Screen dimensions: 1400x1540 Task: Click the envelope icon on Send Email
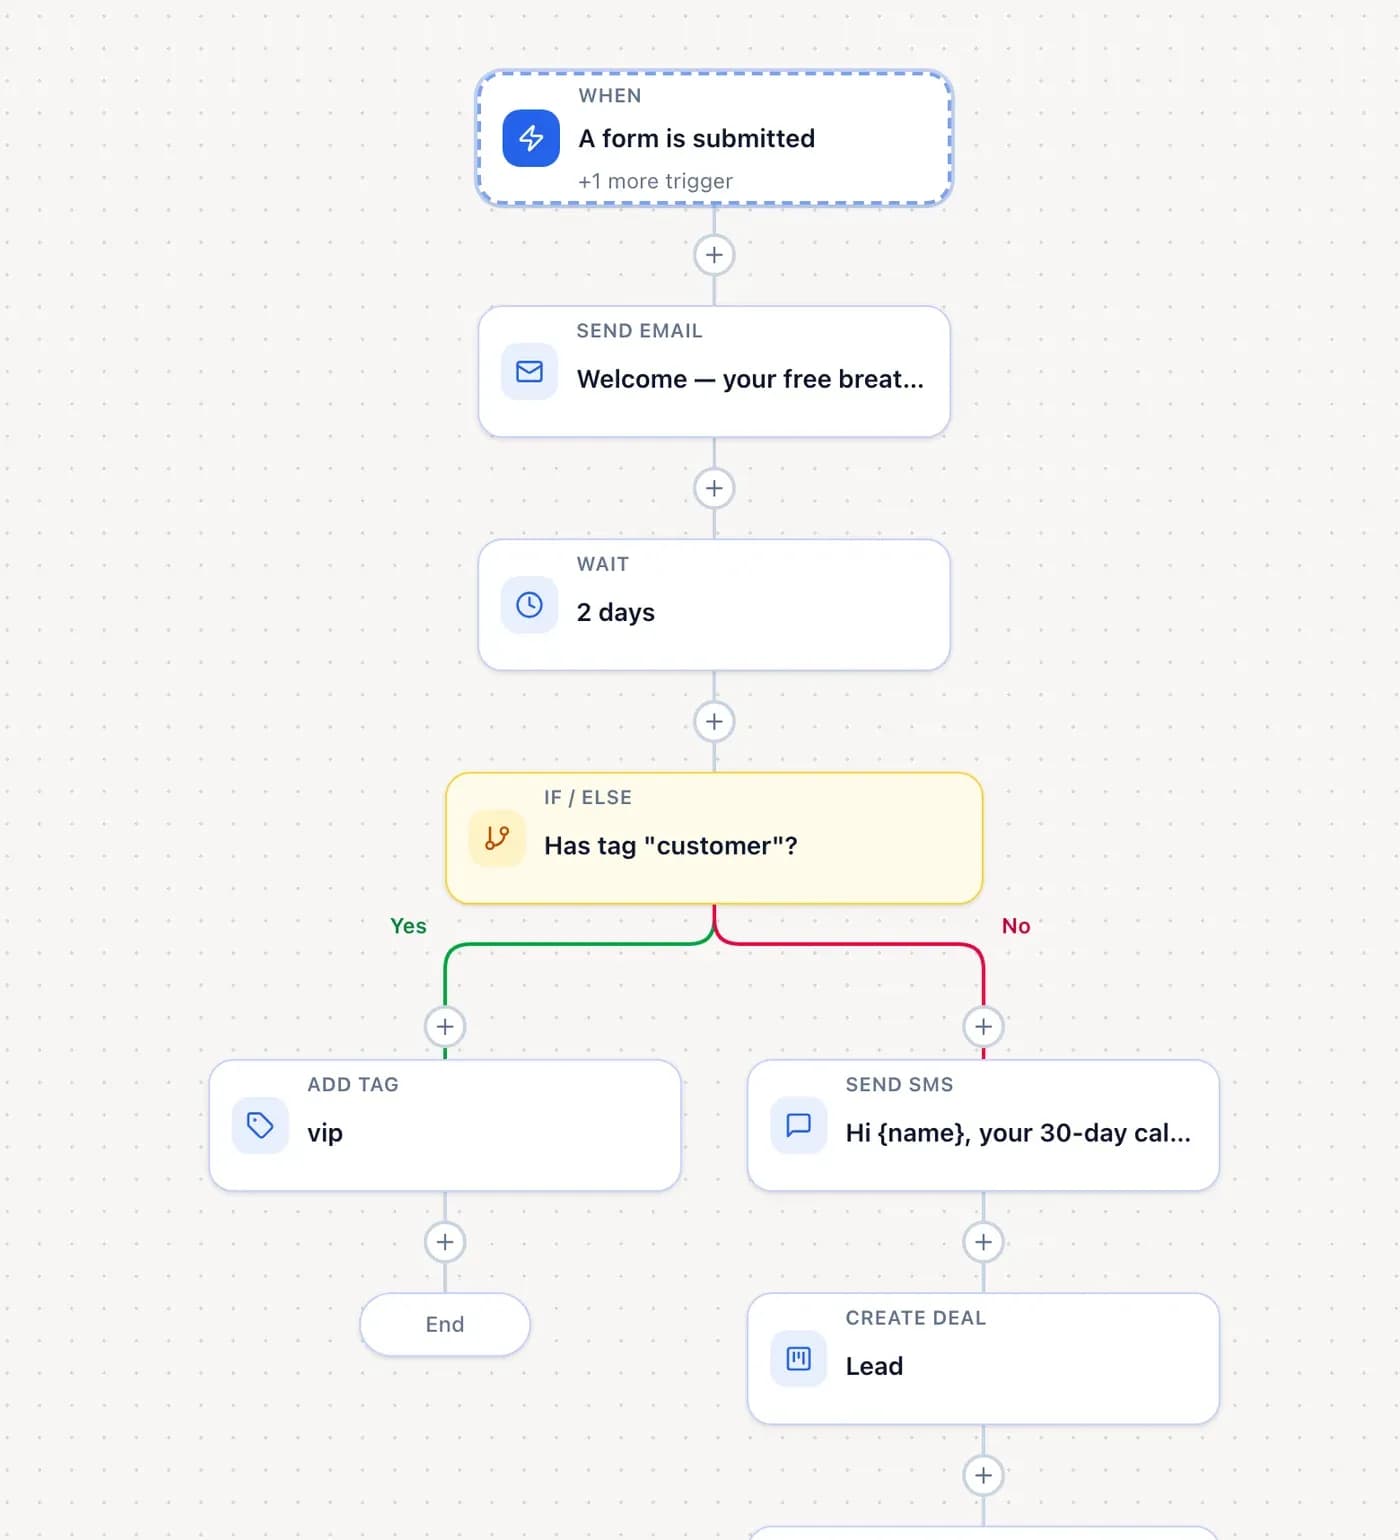pyautogui.click(x=529, y=372)
